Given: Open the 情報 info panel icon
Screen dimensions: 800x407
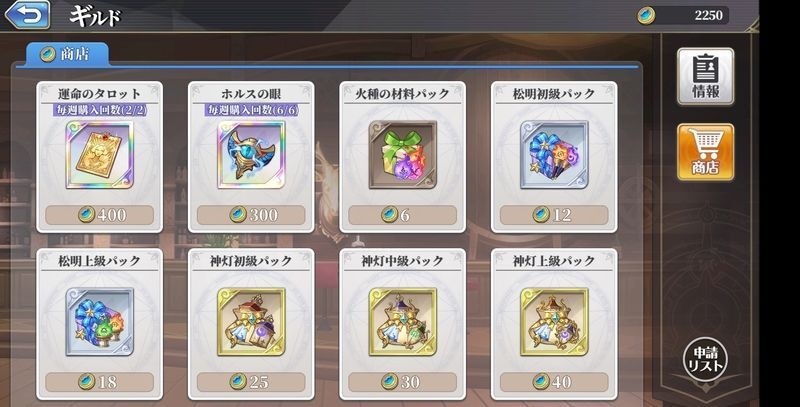Looking at the screenshot, I should click(x=706, y=77).
